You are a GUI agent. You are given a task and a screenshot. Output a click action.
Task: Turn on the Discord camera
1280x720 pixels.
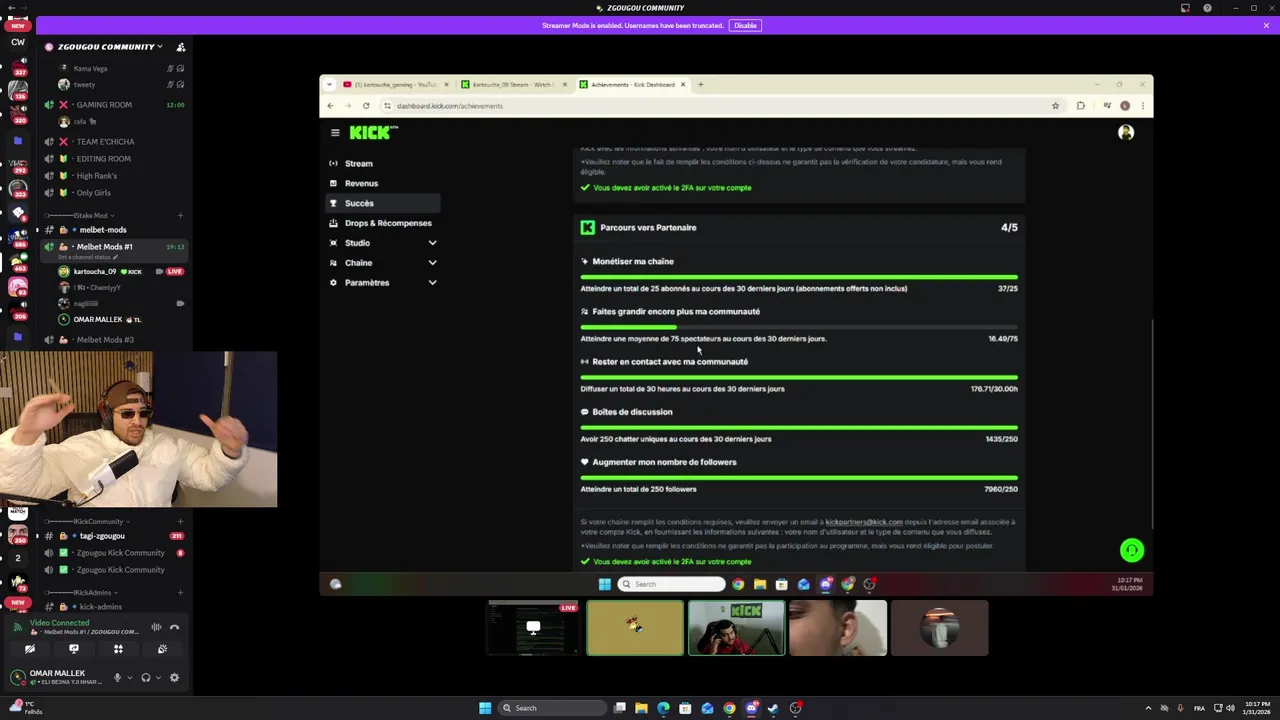pos(30,649)
